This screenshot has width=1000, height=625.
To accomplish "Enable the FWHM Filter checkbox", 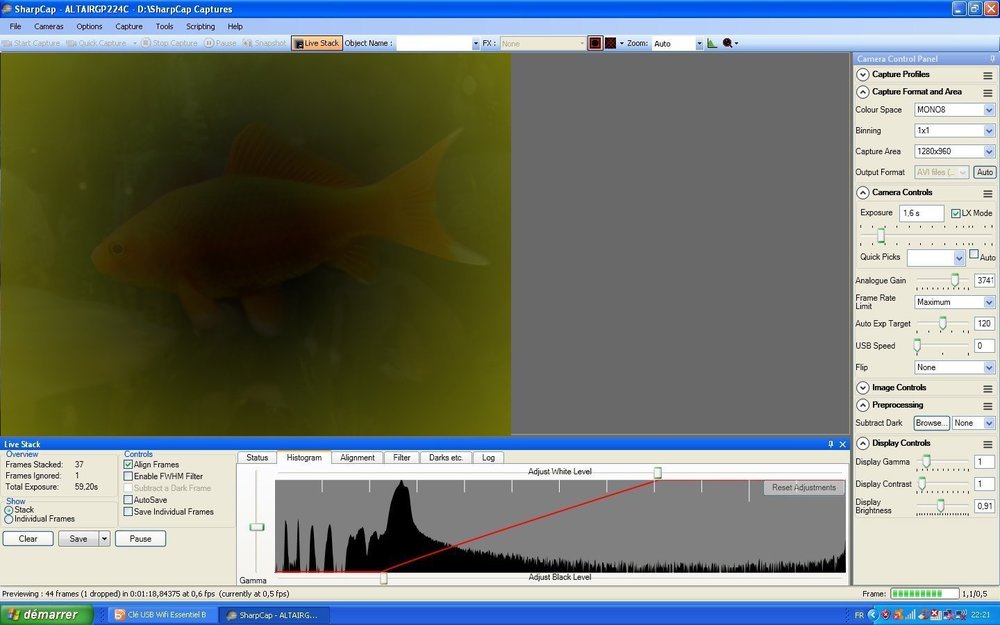I will [128, 476].
